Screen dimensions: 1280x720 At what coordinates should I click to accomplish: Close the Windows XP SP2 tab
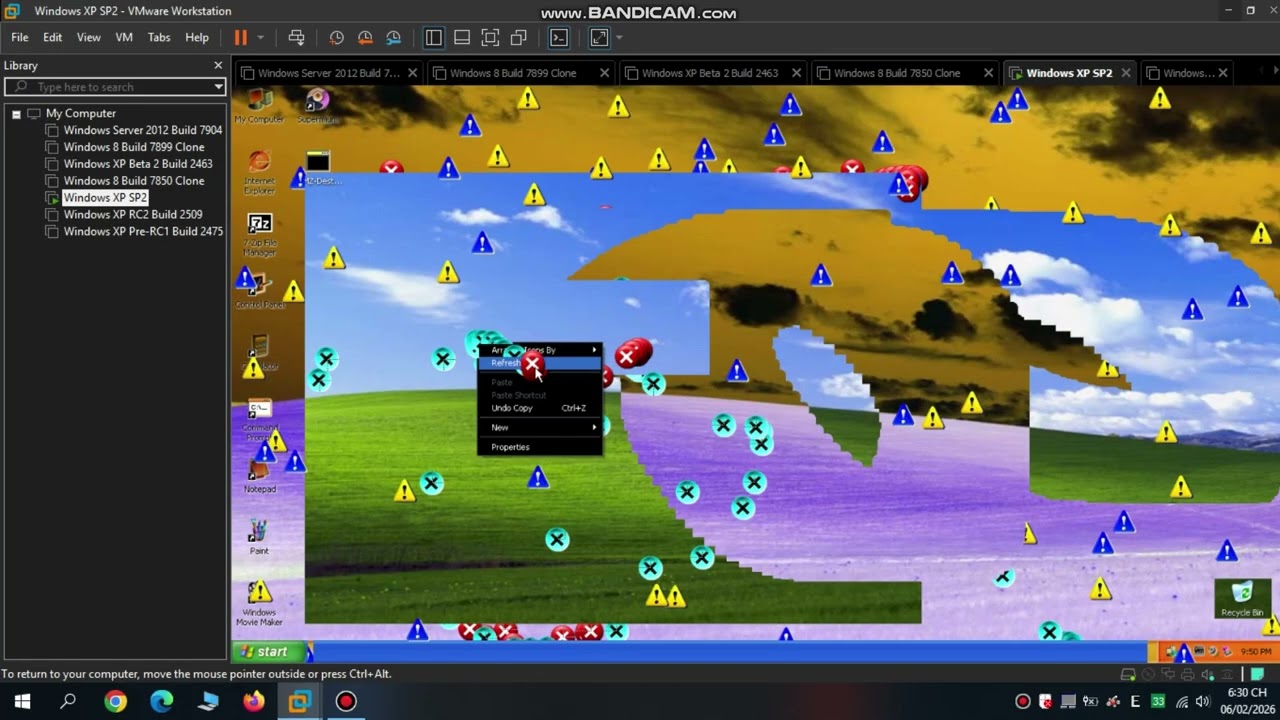(1125, 73)
